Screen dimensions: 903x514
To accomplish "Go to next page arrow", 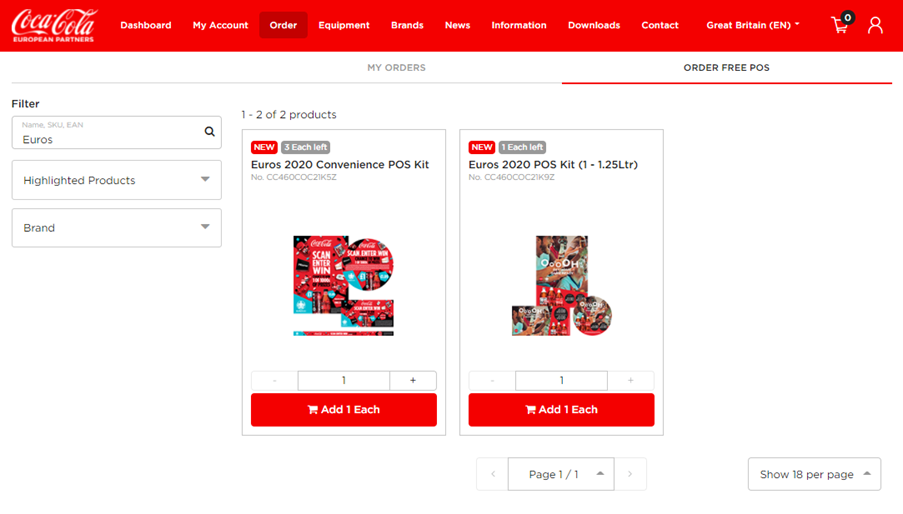I will click(x=630, y=474).
